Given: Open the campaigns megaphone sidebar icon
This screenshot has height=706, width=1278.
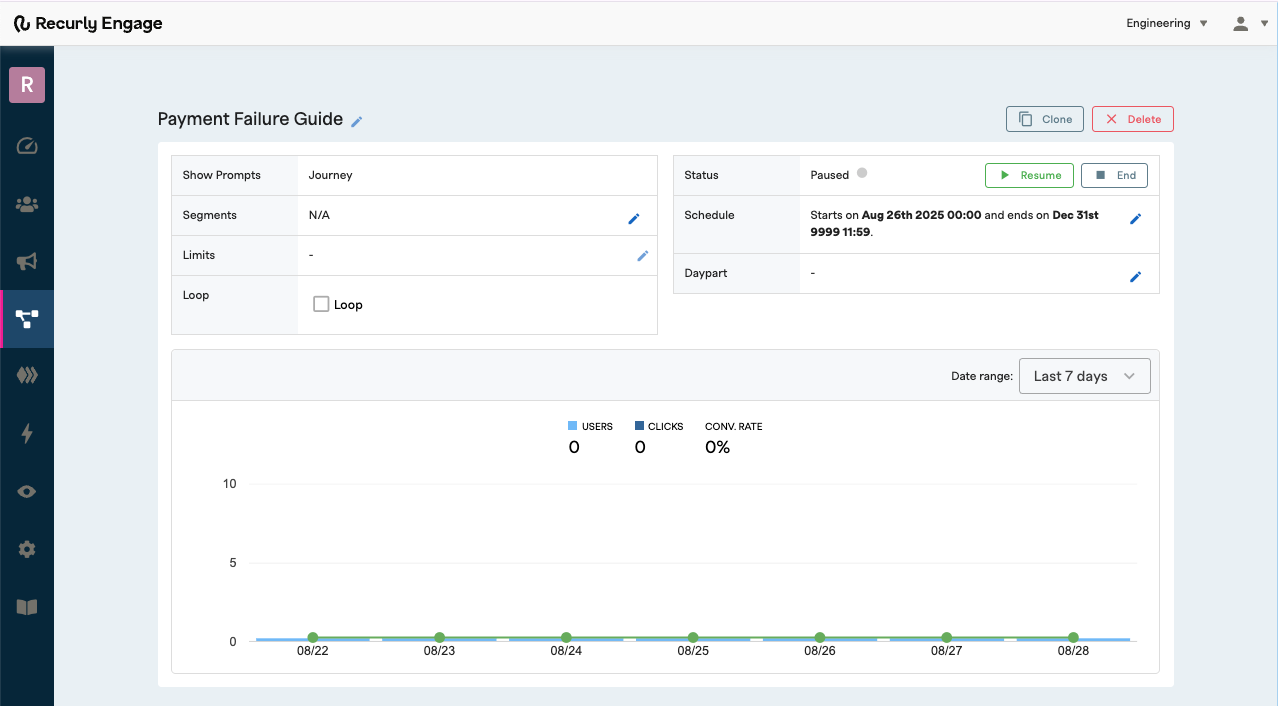Looking at the screenshot, I should pos(27,262).
